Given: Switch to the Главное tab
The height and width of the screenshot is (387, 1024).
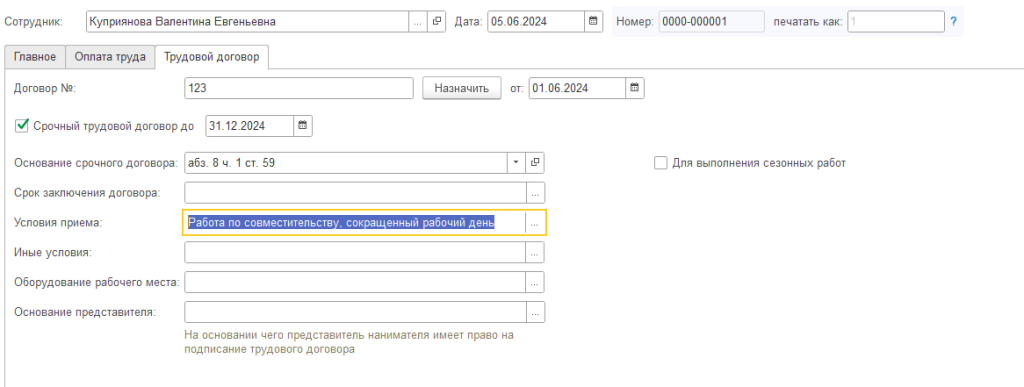Looking at the screenshot, I should (35, 57).
